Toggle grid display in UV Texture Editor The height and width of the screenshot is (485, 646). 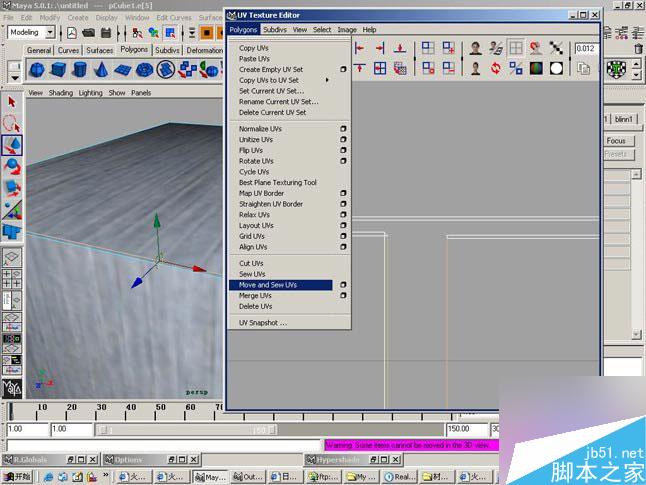point(516,48)
